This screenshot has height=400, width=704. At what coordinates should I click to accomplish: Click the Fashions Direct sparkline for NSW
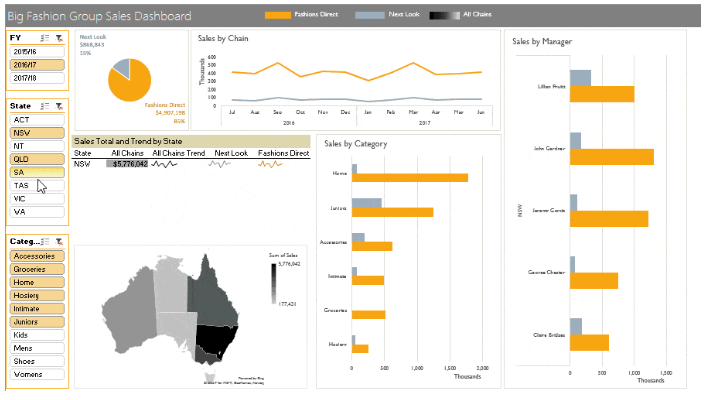point(270,164)
